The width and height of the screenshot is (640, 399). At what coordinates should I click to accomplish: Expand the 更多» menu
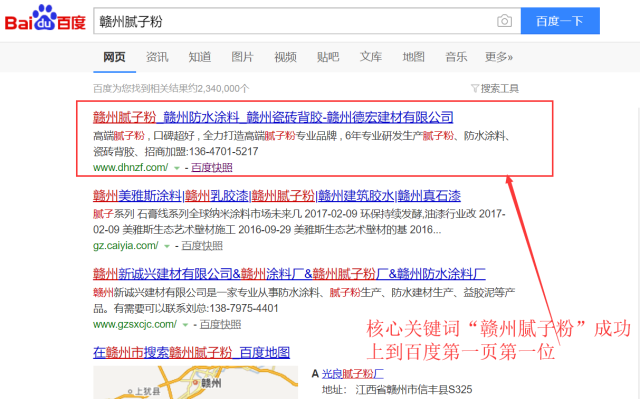(x=499, y=57)
